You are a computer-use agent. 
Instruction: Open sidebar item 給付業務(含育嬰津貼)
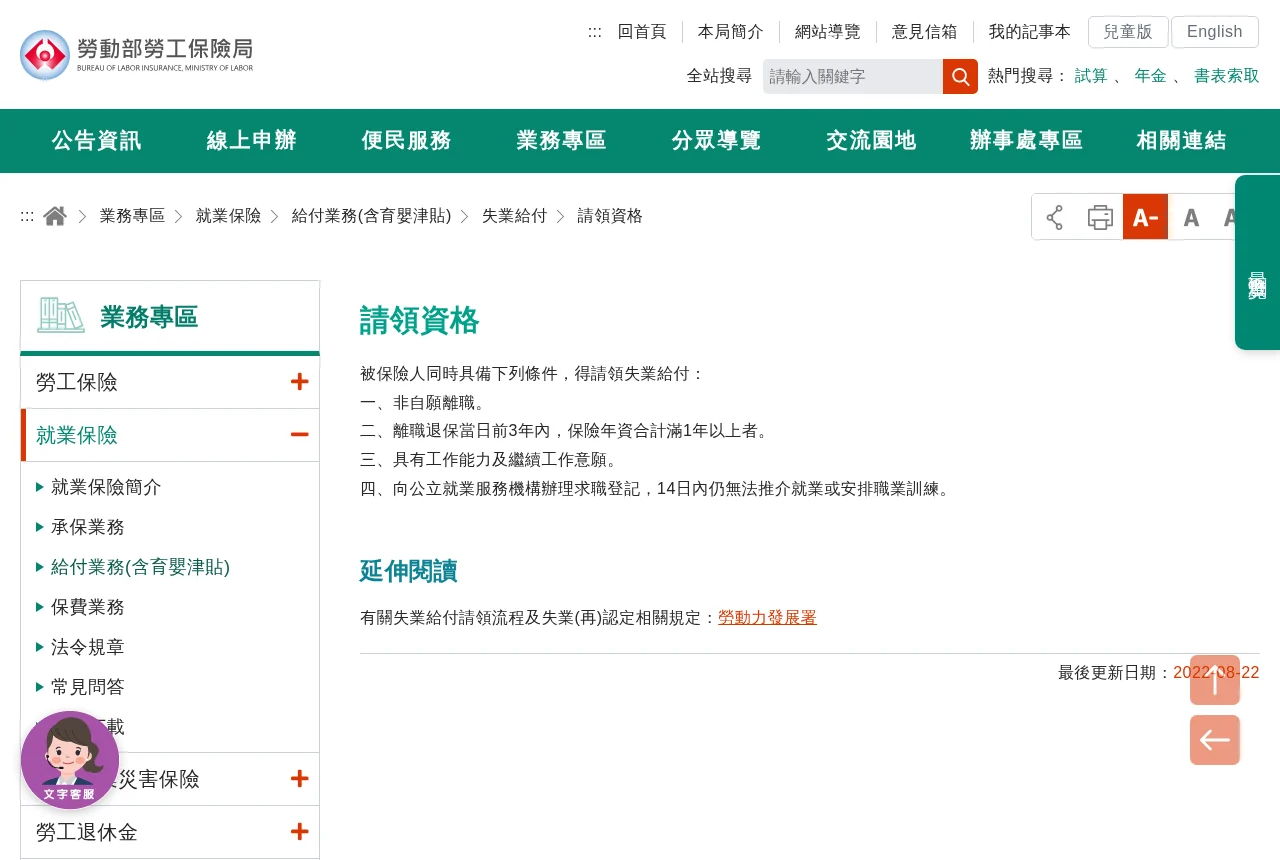141,567
